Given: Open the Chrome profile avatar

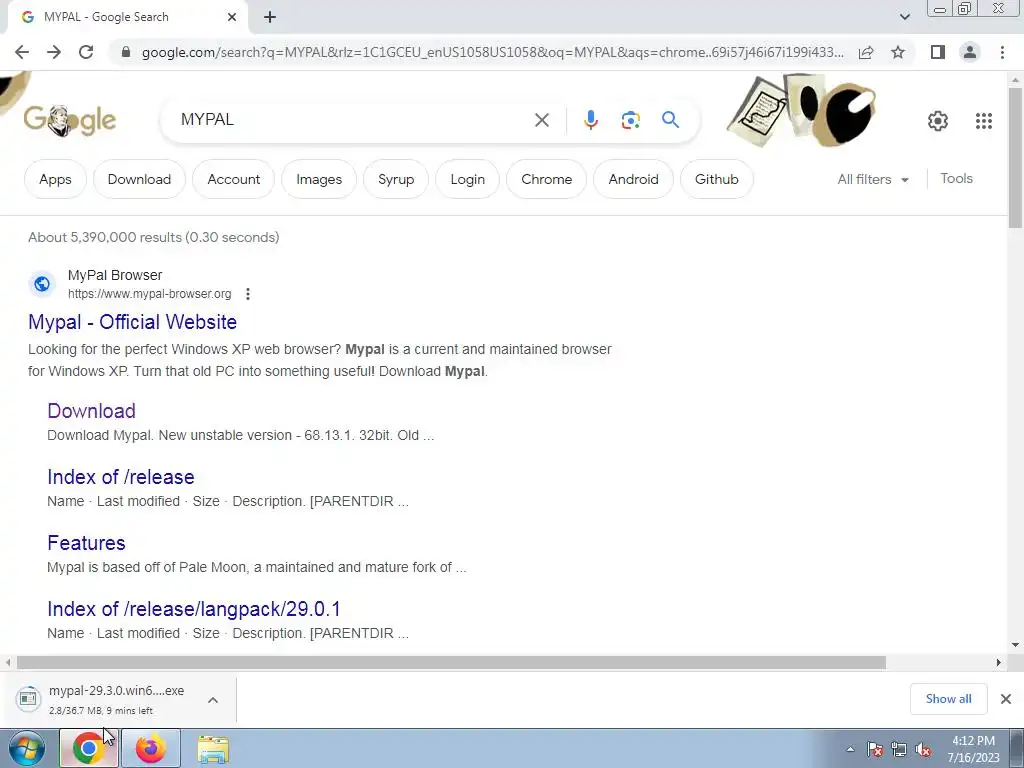Looking at the screenshot, I should click(x=970, y=52).
